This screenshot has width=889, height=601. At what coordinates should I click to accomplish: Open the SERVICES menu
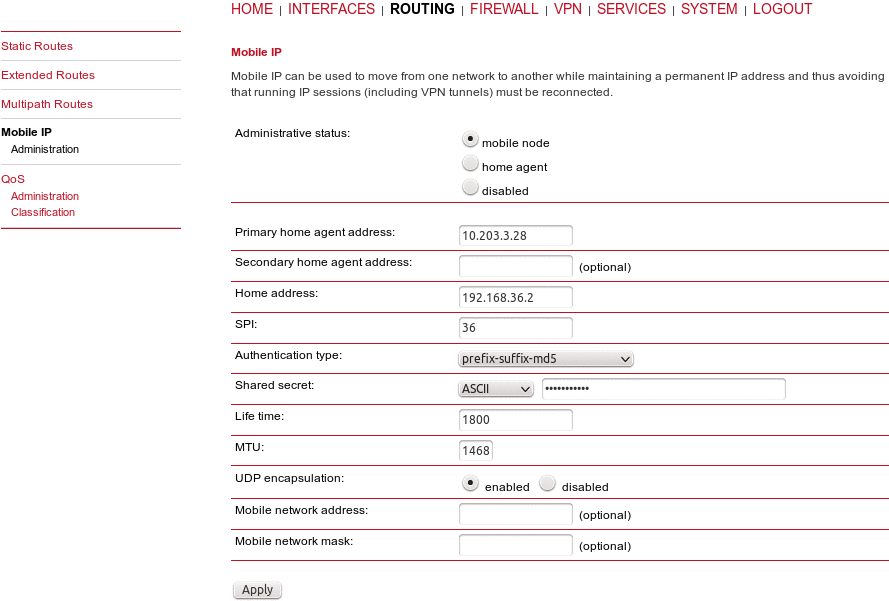click(631, 9)
